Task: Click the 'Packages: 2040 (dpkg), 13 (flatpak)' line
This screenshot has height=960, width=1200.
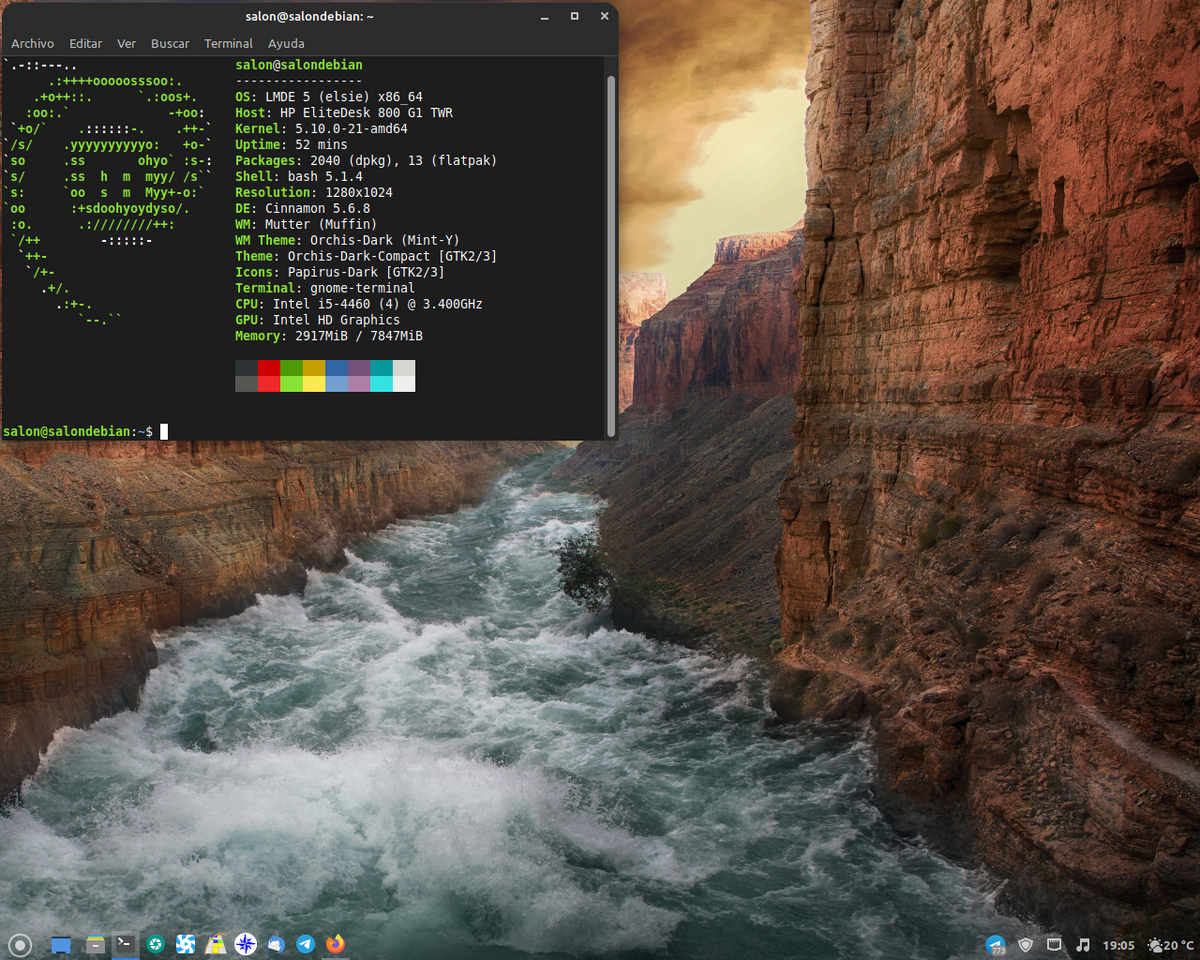Action: coord(366,161)
